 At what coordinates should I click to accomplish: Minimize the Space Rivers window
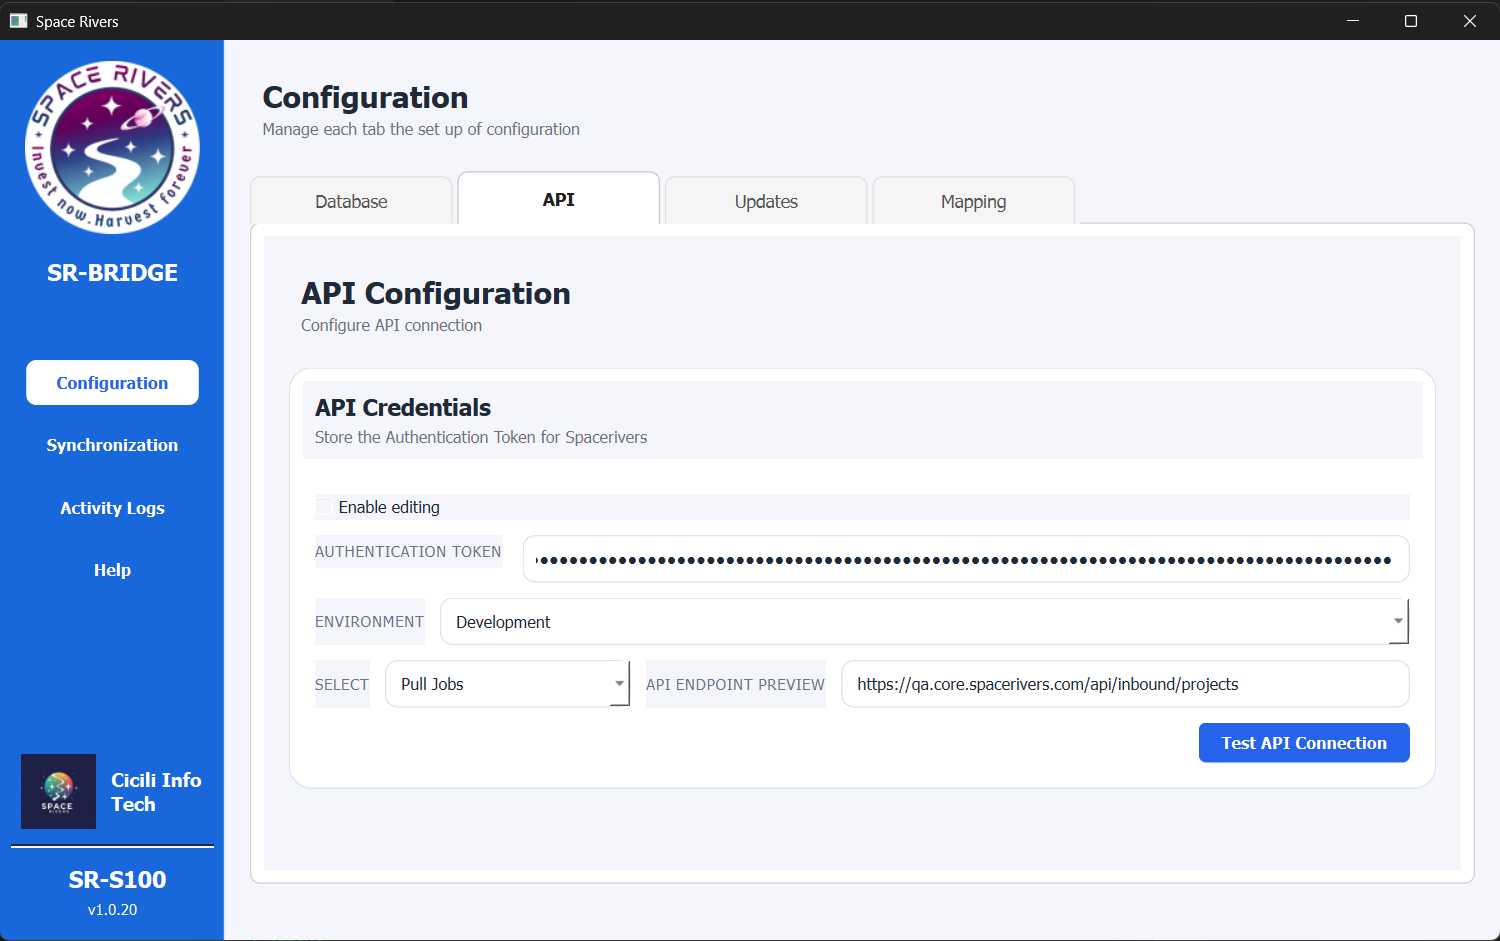point(1352,21)
